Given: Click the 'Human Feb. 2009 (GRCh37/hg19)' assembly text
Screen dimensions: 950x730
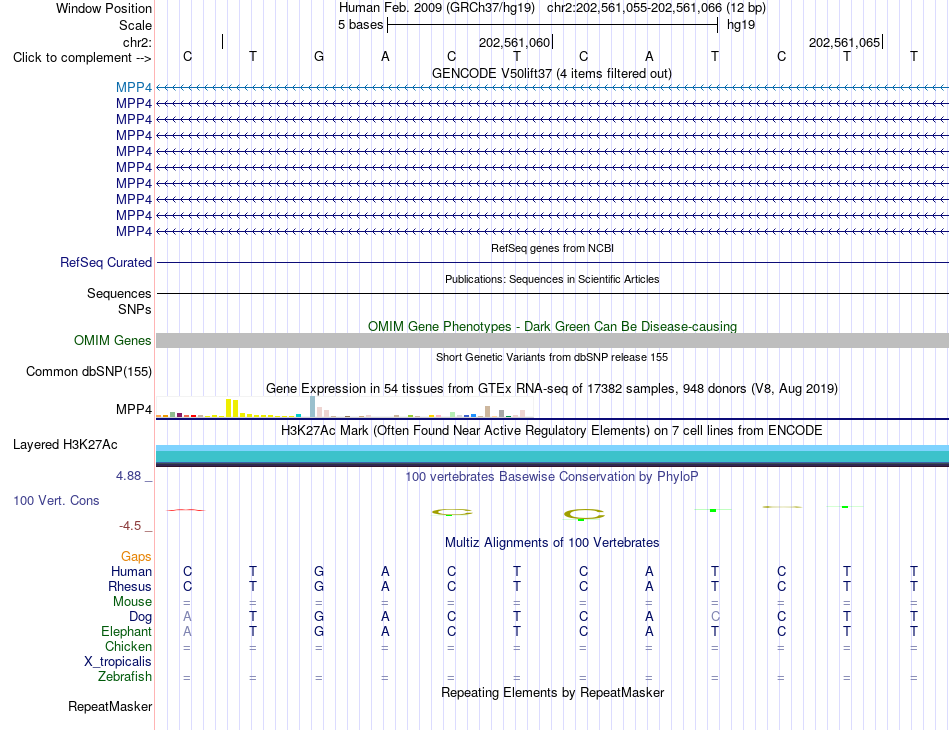Looking at the screenshot, I should click(x=437, y=8).
